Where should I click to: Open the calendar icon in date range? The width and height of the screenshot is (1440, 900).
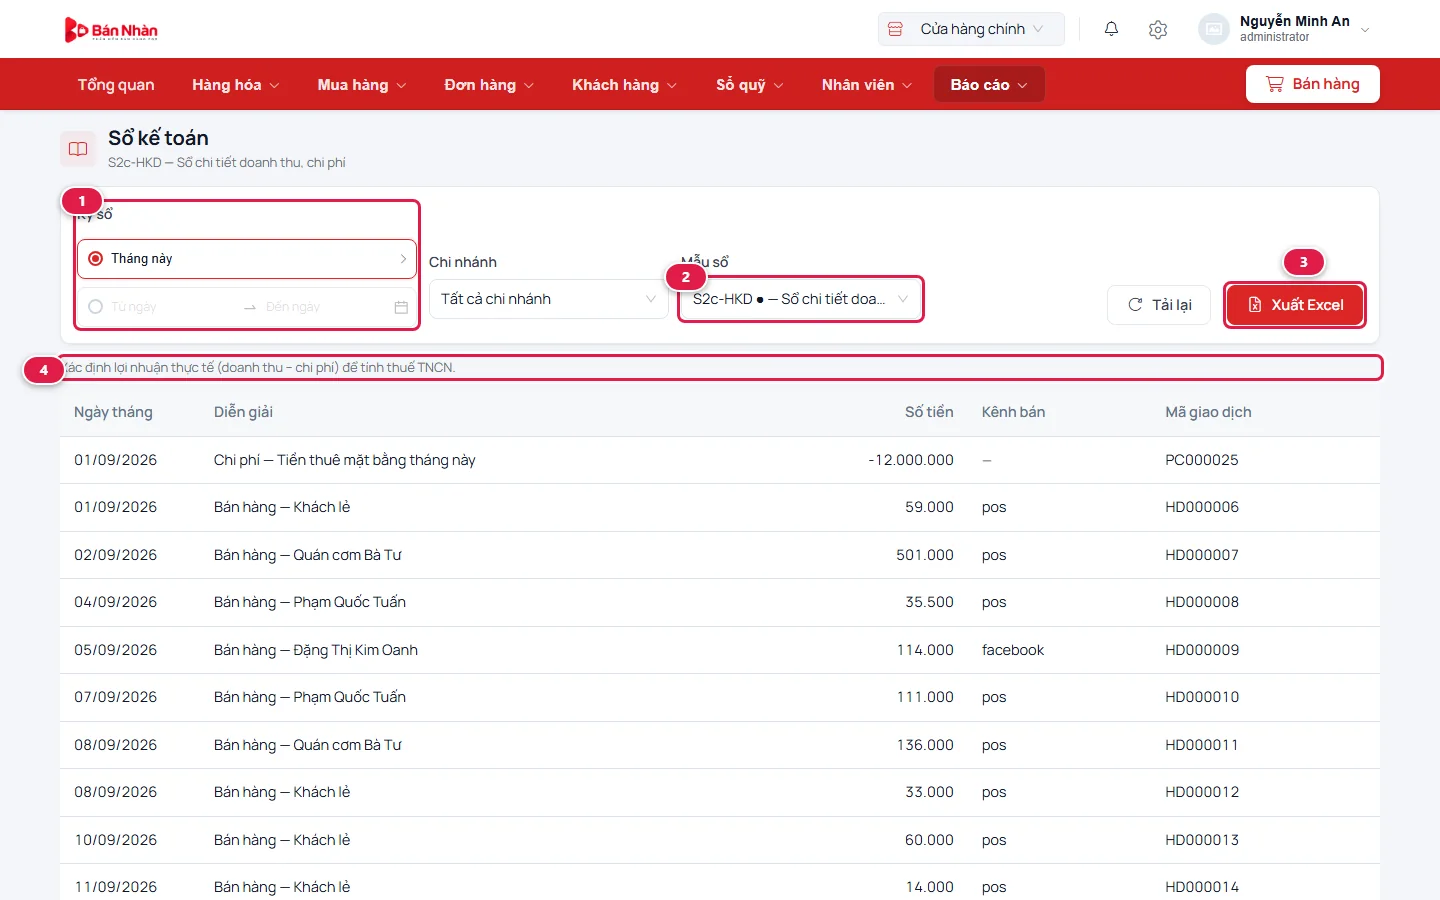click(401, 307)
